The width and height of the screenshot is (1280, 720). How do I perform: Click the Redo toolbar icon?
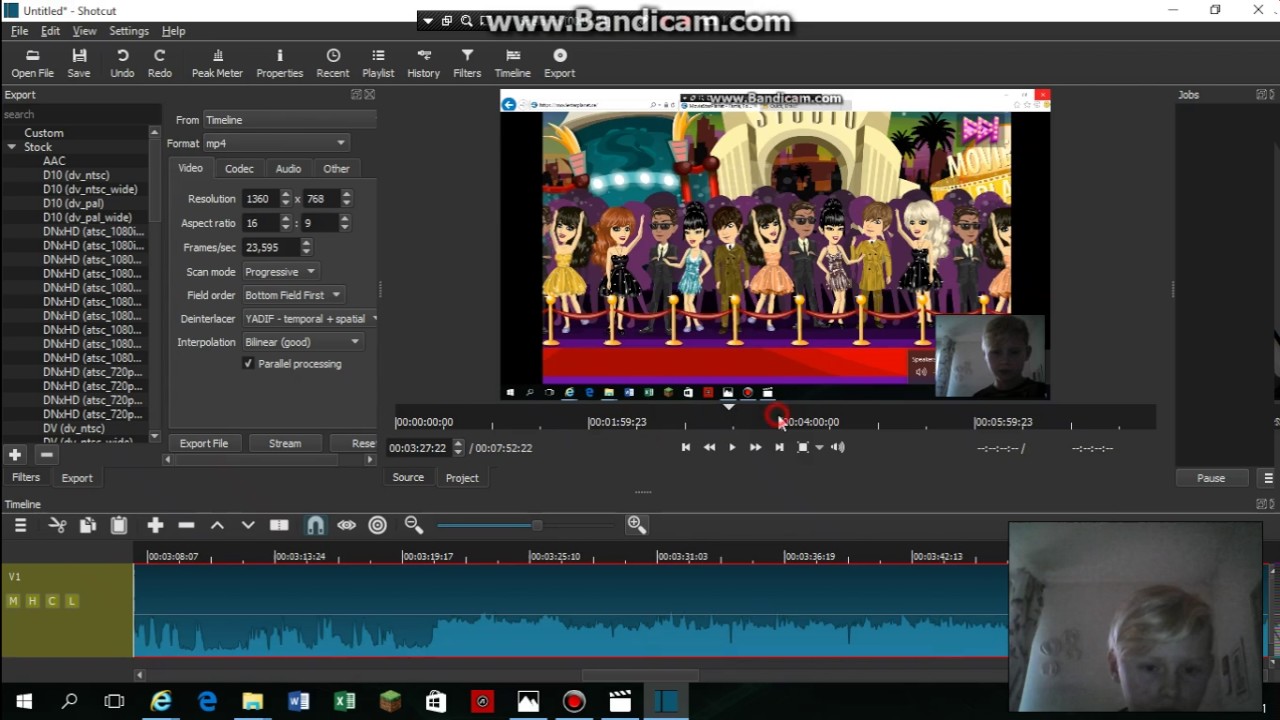[159, 64]
